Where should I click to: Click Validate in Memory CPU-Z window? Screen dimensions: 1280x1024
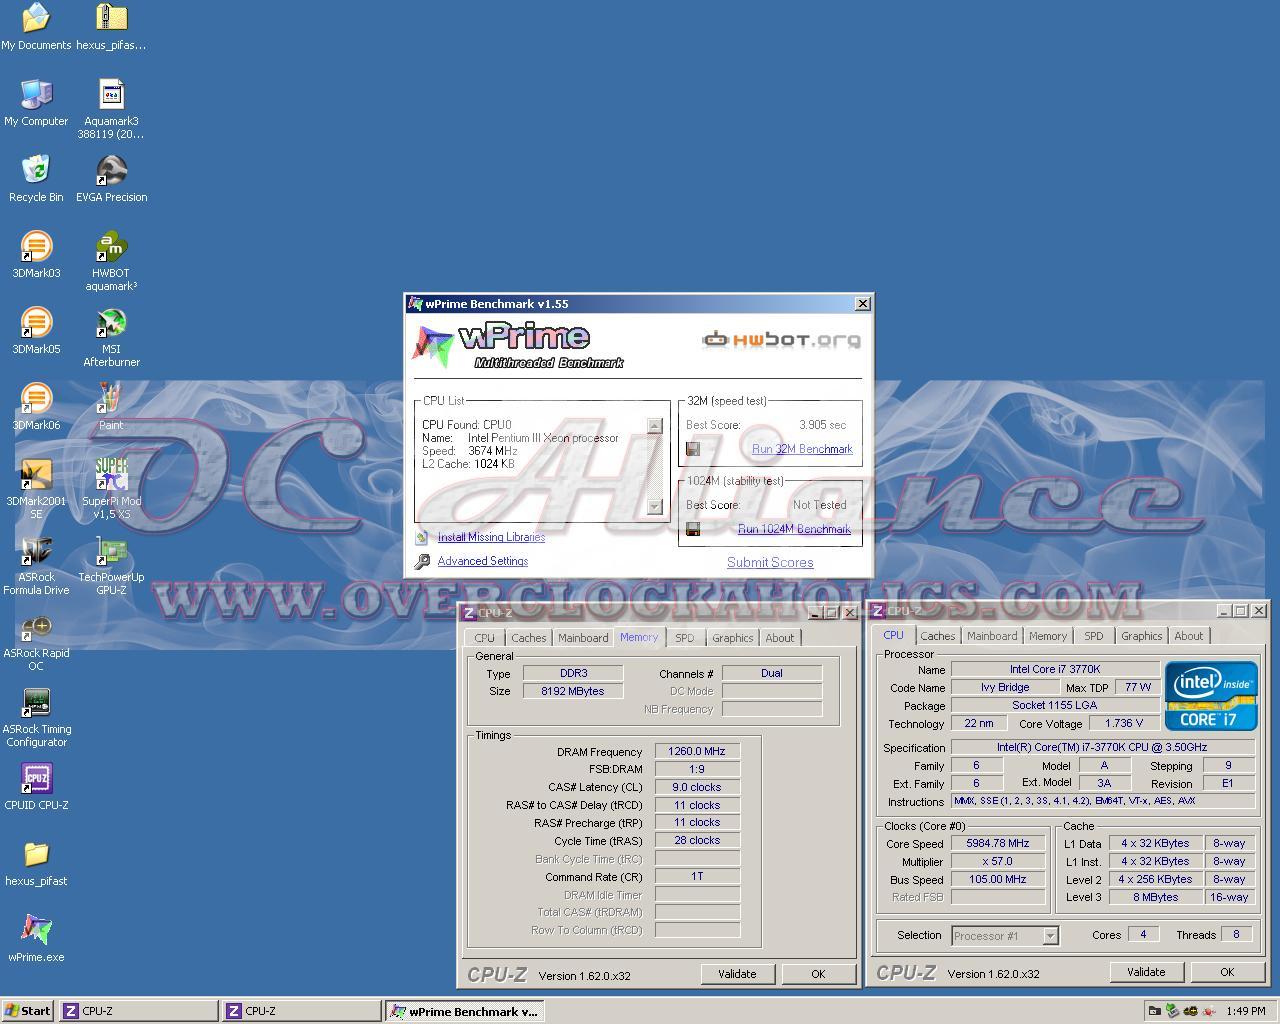coord(737,974)
